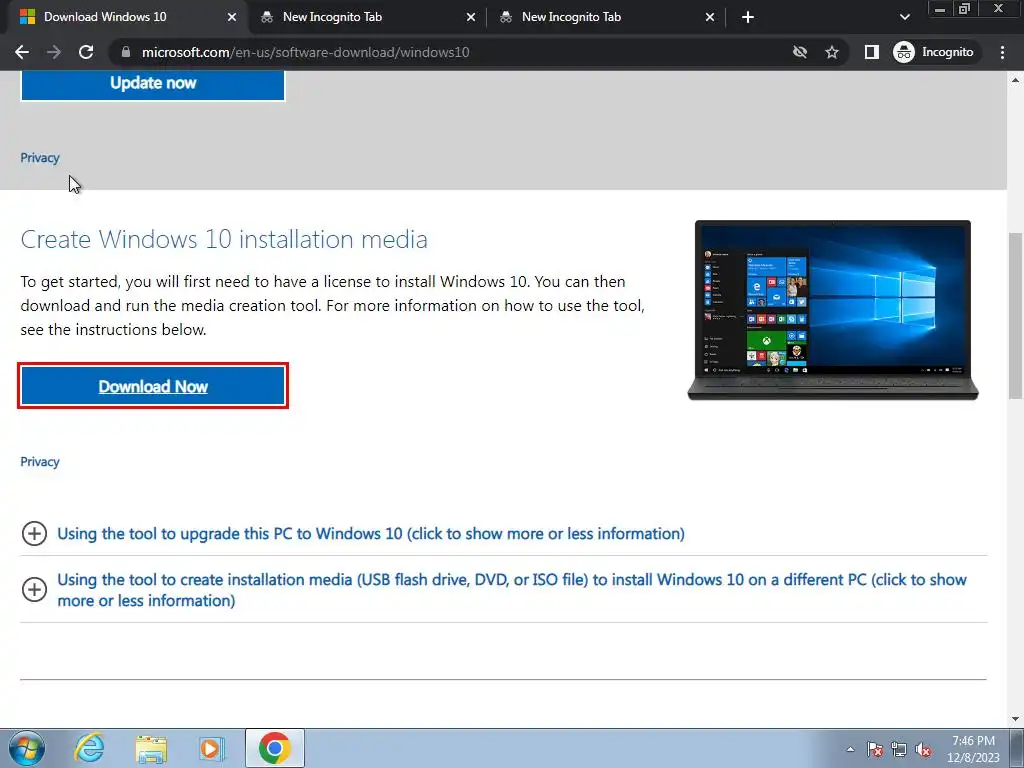Click the address bar URL
This screenshot has height=768, width=1024.
tap(306, 52)
